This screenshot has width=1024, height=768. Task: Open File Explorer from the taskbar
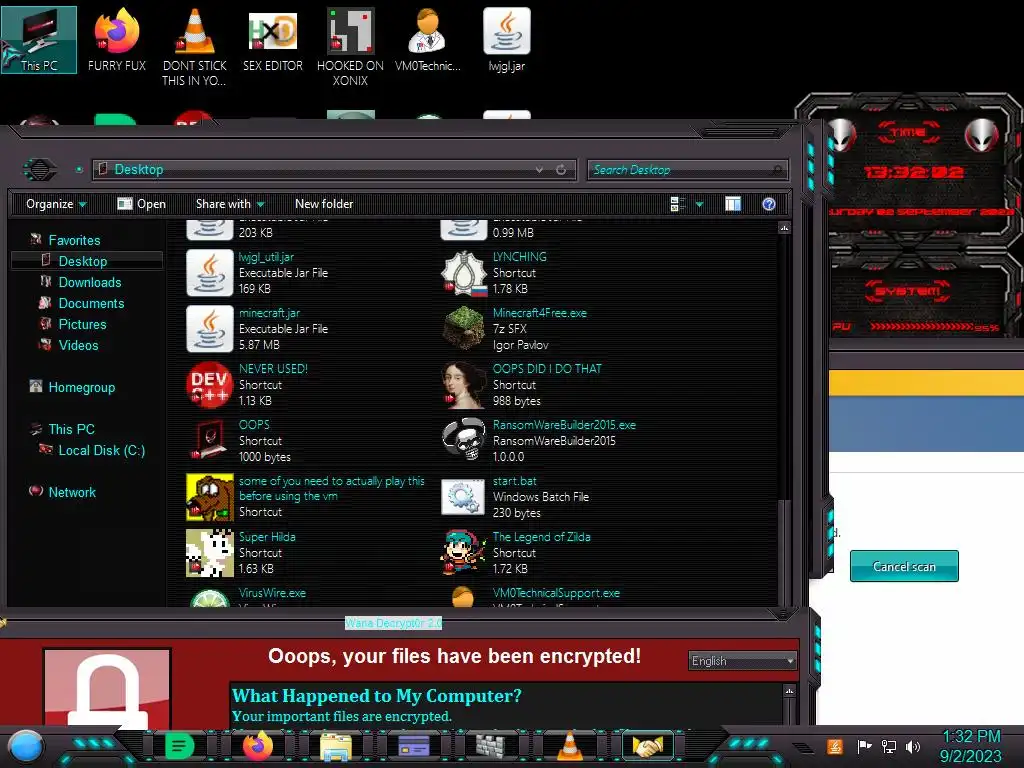pos(336,747)
